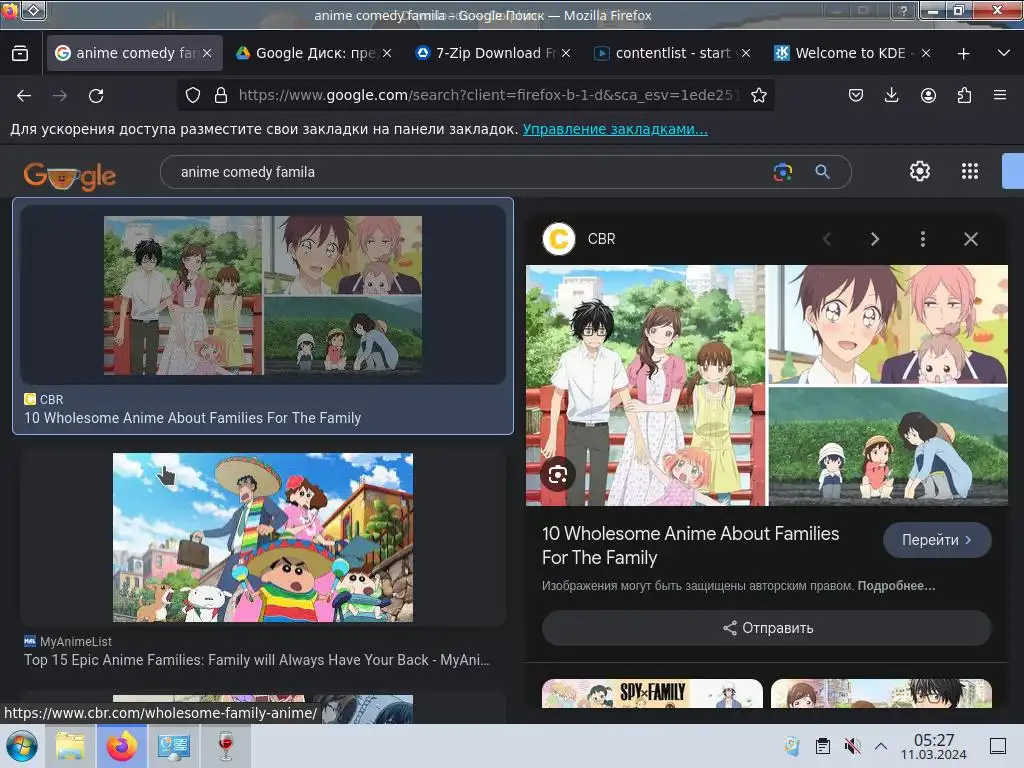Image resolution: width=1024 pixels, height=768 pixels.
Task: Open the large preview image in panel
Action: coord(767,385)
